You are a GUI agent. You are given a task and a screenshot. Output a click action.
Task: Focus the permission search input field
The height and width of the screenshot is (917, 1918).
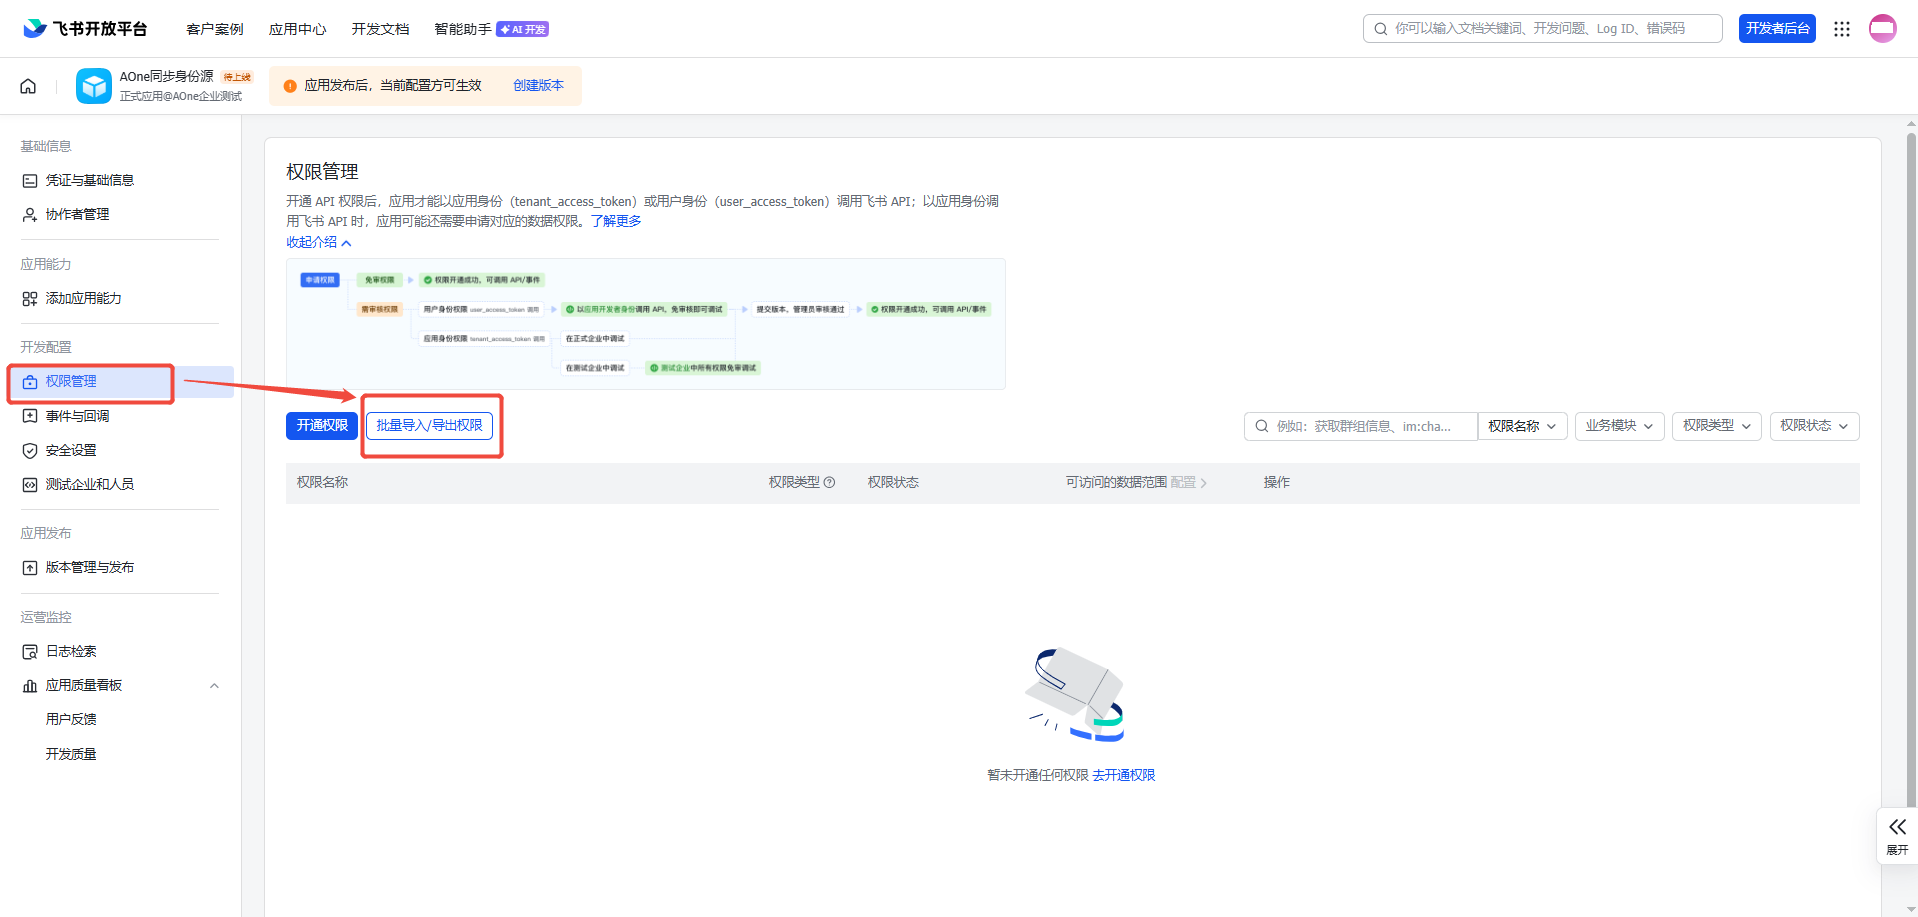pyautogui.click(x=1361, y=426)
